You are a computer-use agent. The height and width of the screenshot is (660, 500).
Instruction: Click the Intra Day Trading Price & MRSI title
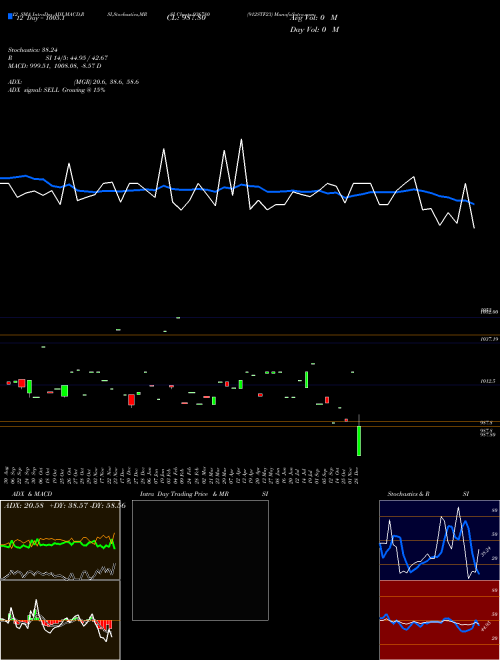[x=204, y=494]
